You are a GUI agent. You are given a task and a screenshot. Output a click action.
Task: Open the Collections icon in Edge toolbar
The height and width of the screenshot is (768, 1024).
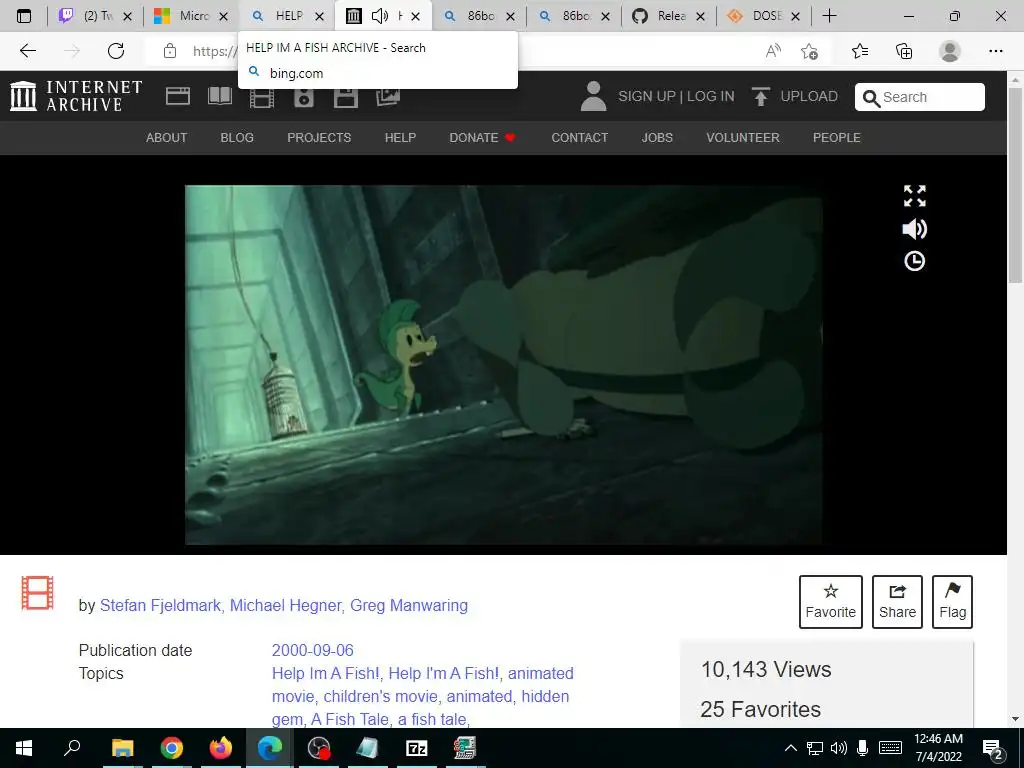pyautogui.click(x=904, y=51)
